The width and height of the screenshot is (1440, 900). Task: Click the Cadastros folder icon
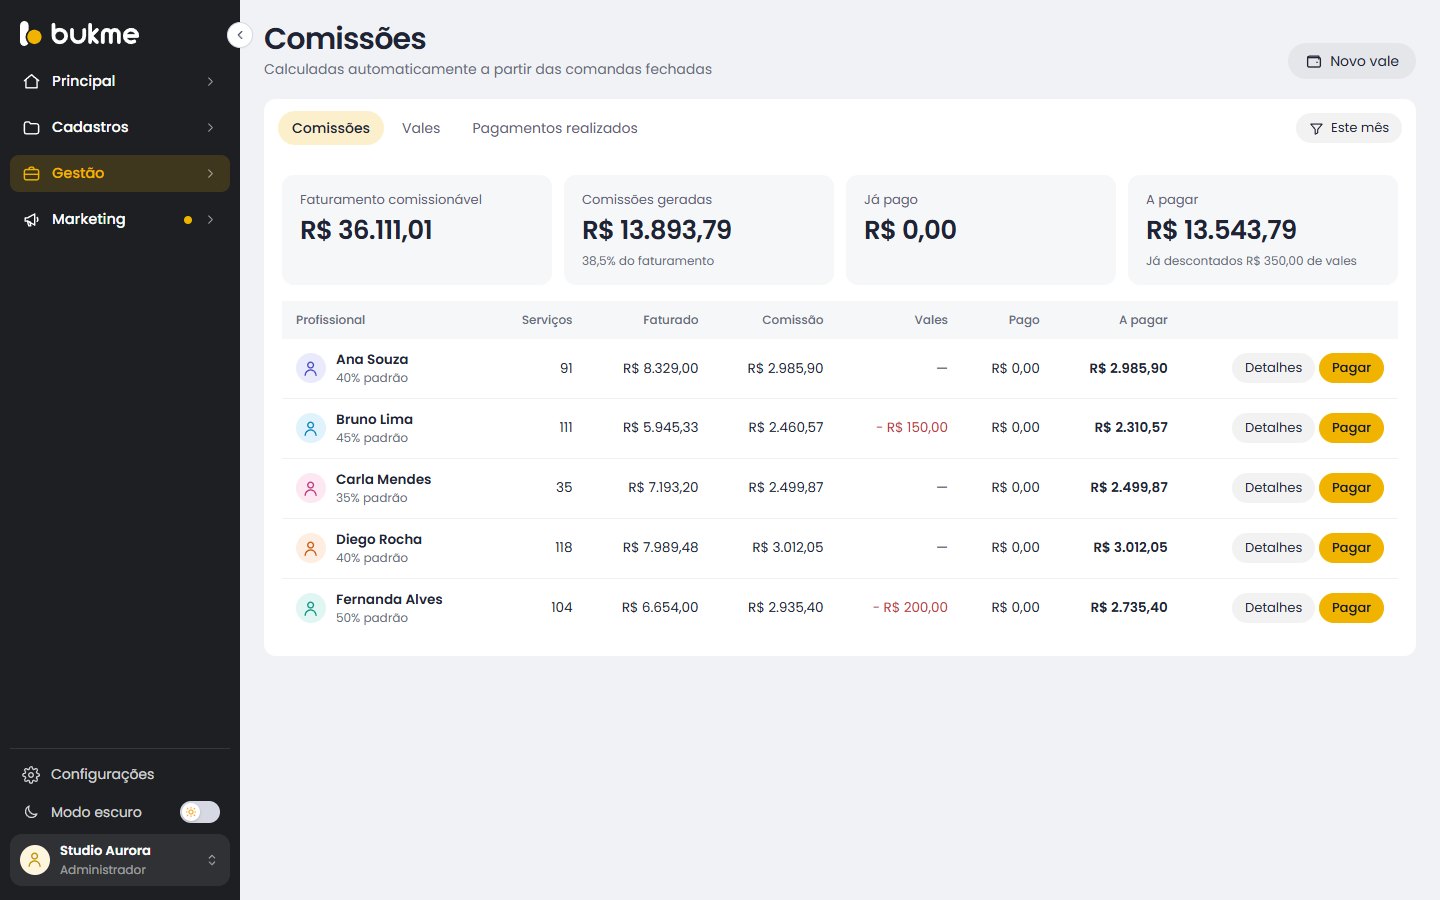31,127
